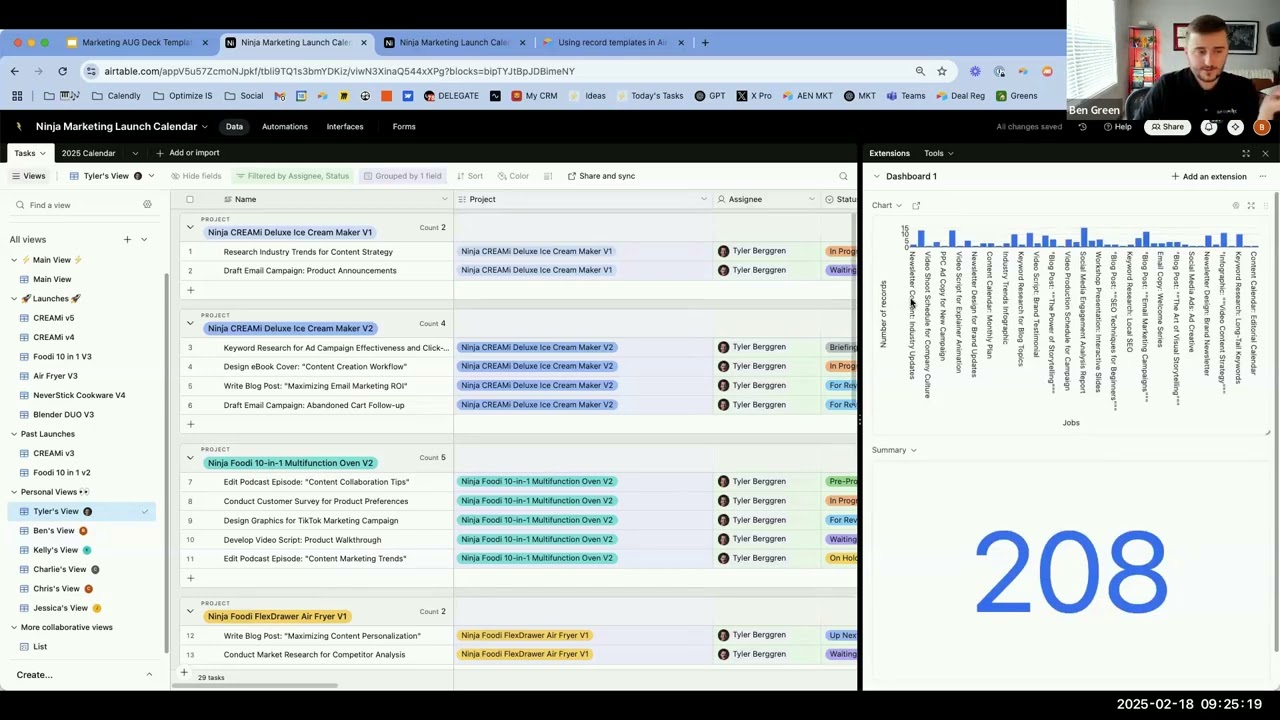Collapse the Past Launches section

[14, 434]
